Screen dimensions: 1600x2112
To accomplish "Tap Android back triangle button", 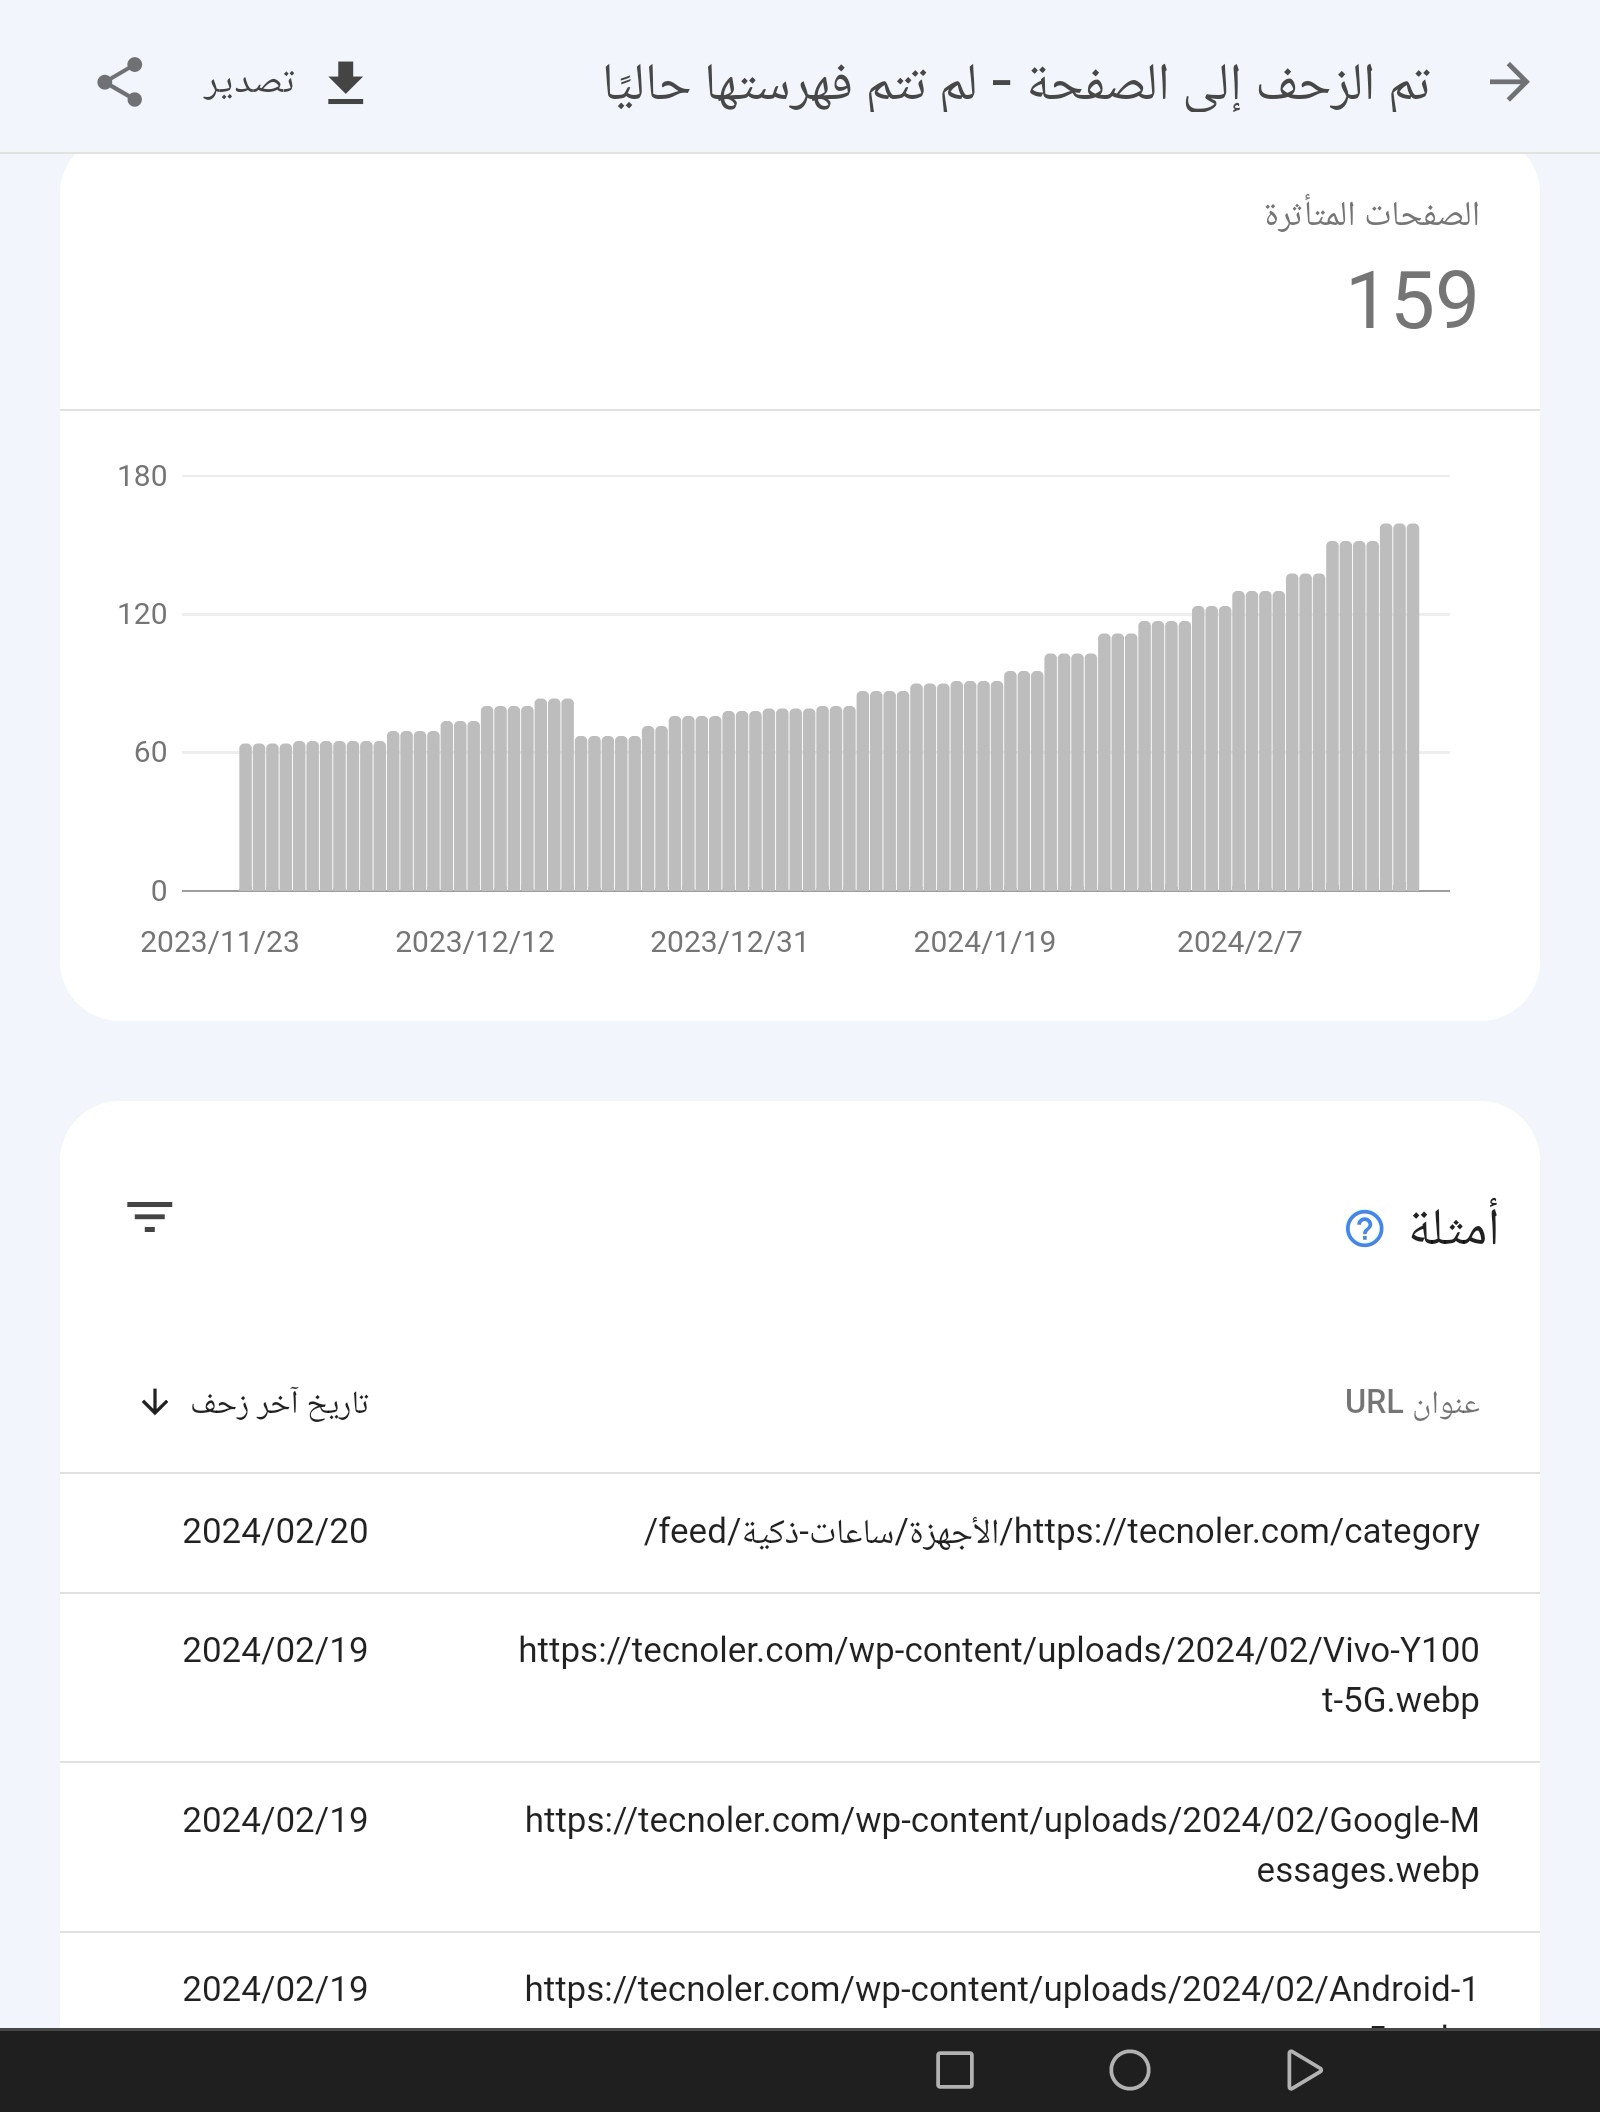I will pos(1303,2069).
